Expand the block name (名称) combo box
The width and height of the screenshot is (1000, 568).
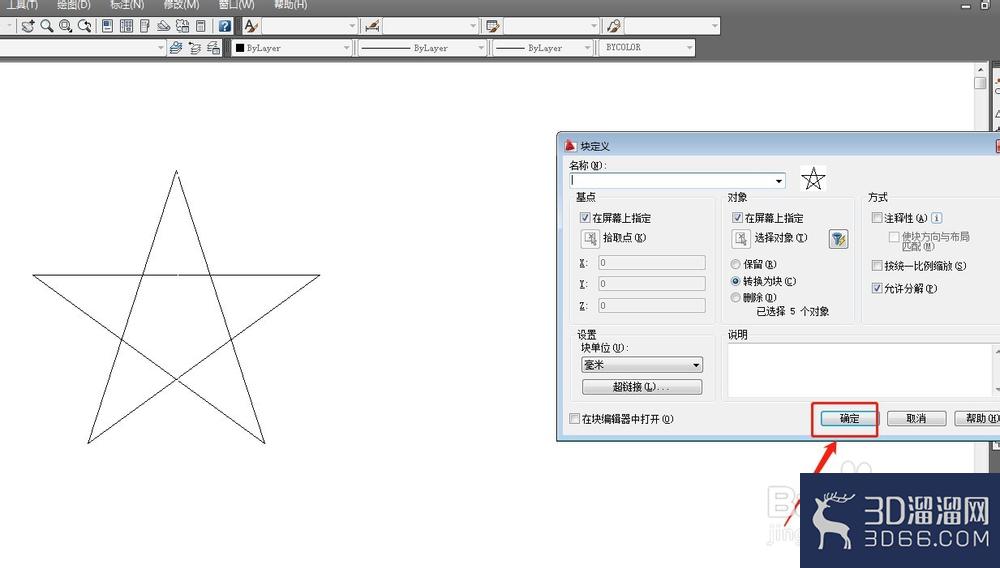pos(779,181)
